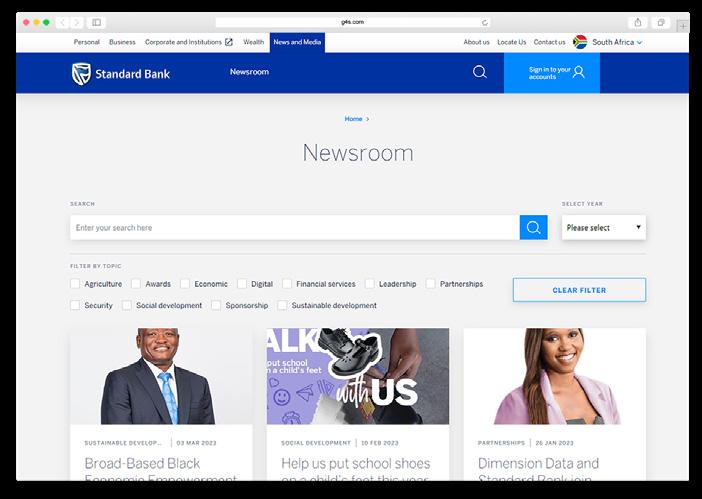Tick the Social development checkbox
The width and height of the screenshot is (702, 499).
(x=127, y=305)
